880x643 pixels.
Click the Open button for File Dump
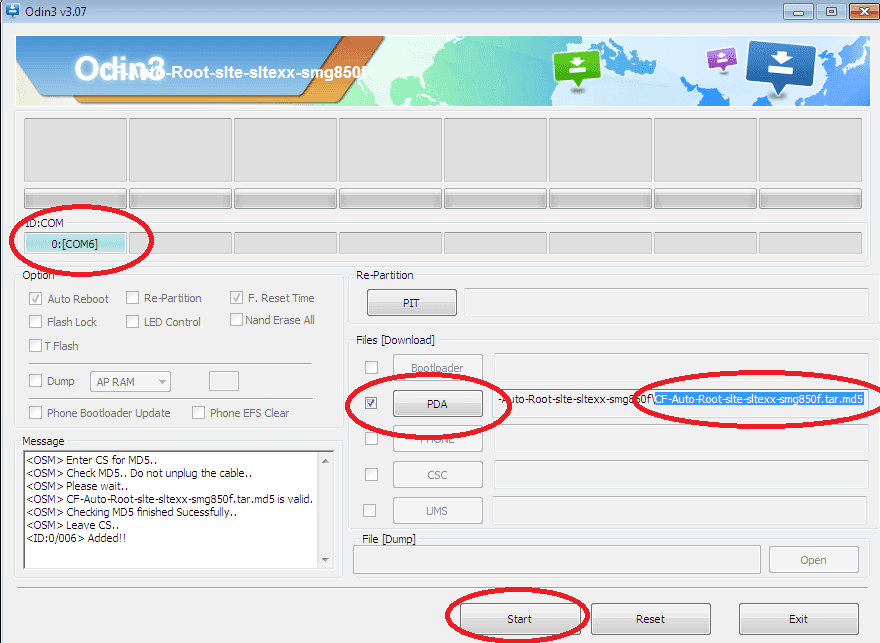(x=813, y=560)
